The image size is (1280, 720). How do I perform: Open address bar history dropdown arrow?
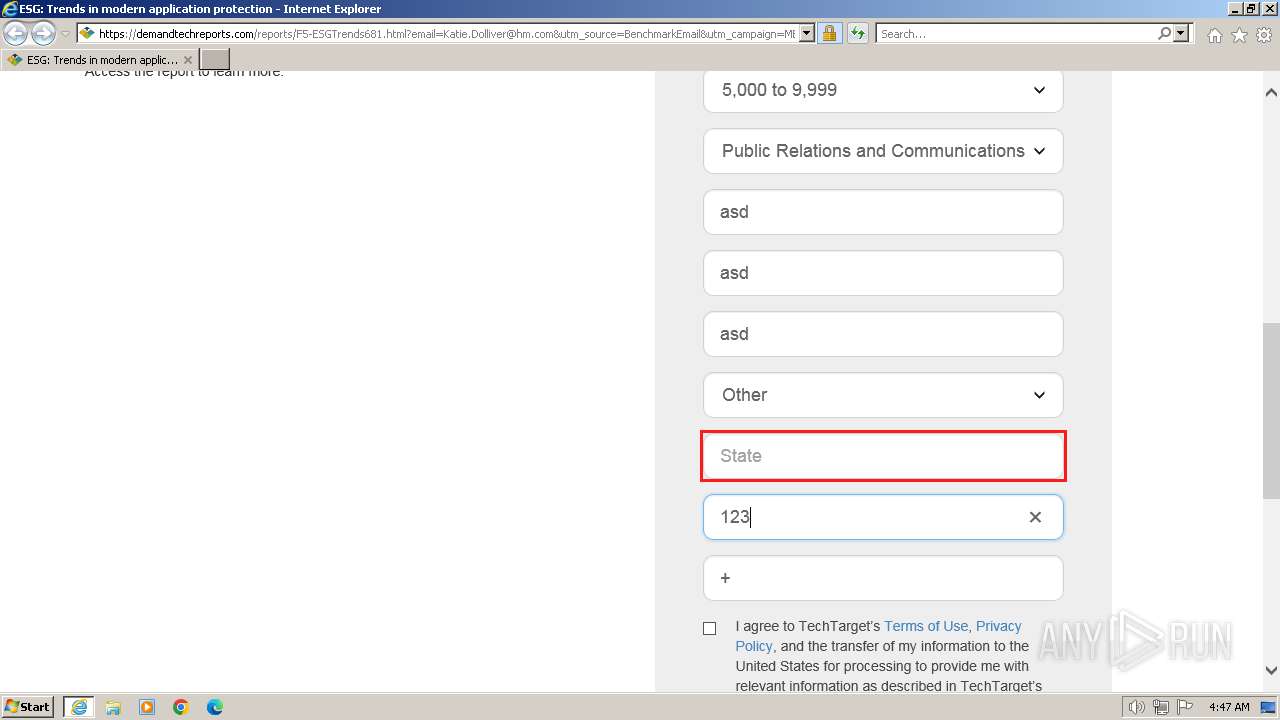click(x=806, y=34)
